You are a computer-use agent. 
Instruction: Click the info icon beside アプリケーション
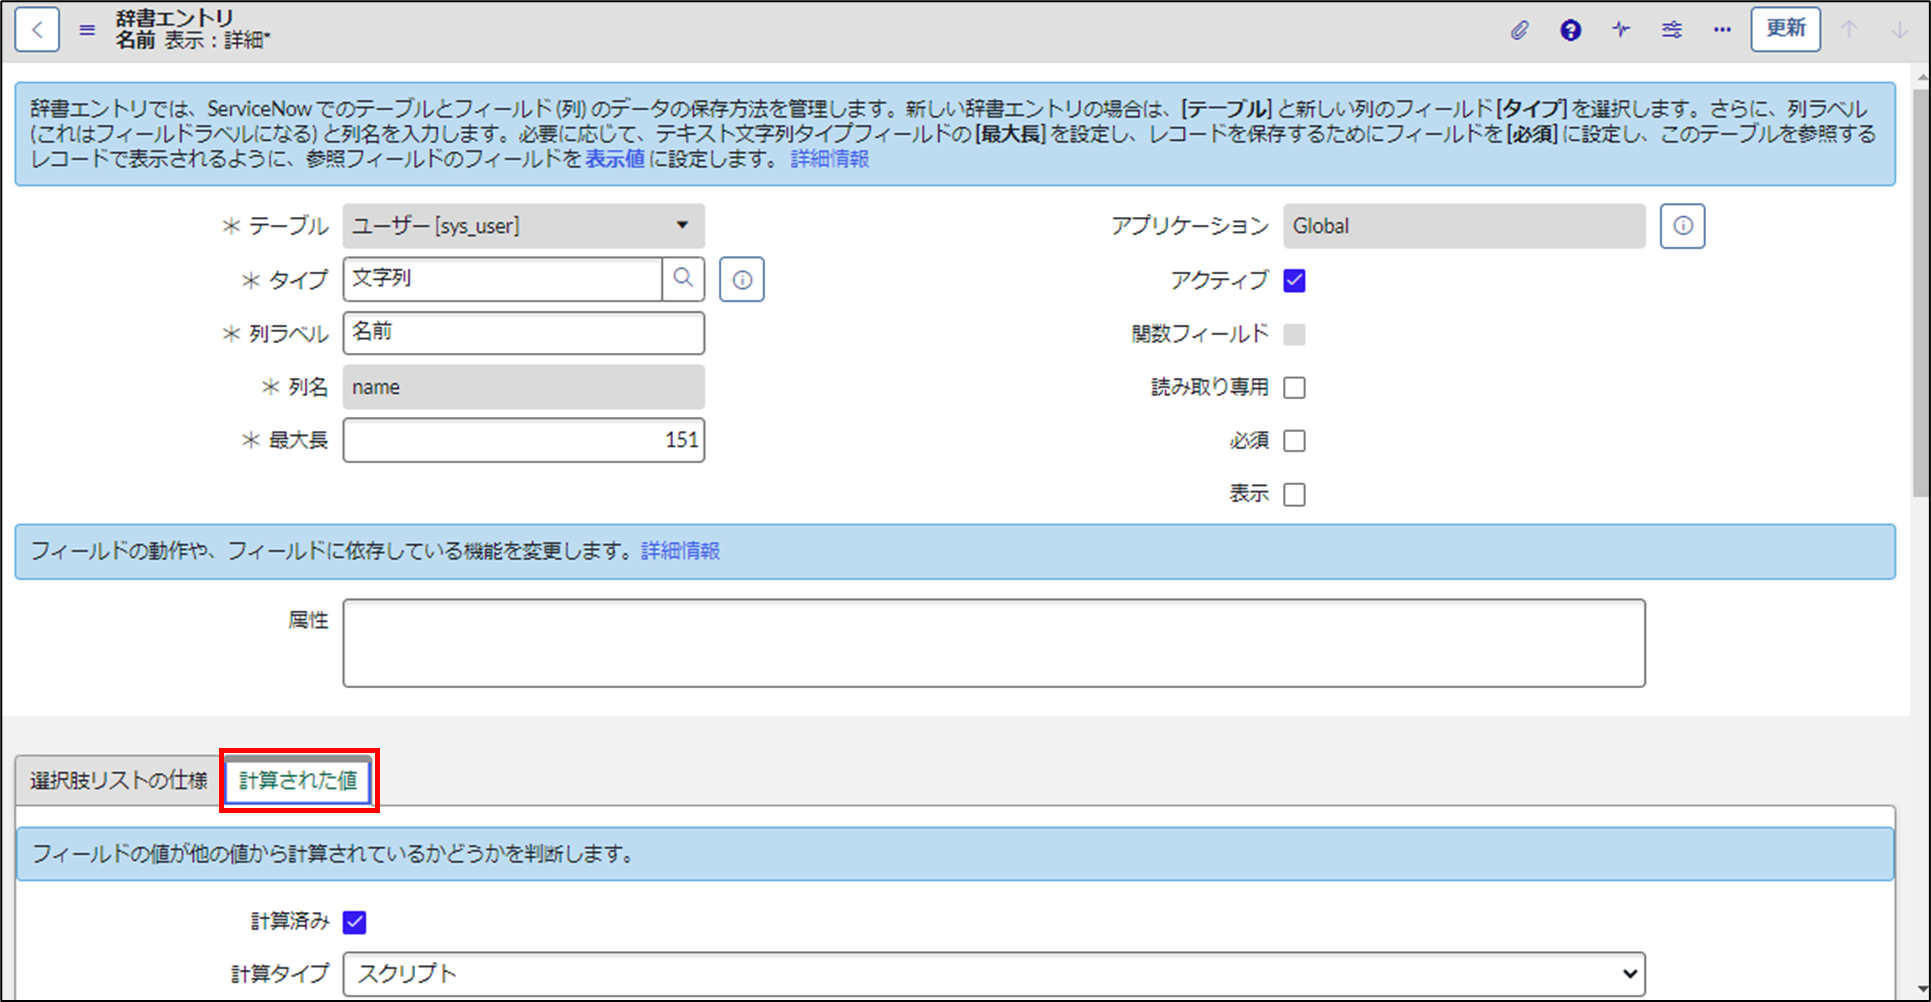(1682, 226)
